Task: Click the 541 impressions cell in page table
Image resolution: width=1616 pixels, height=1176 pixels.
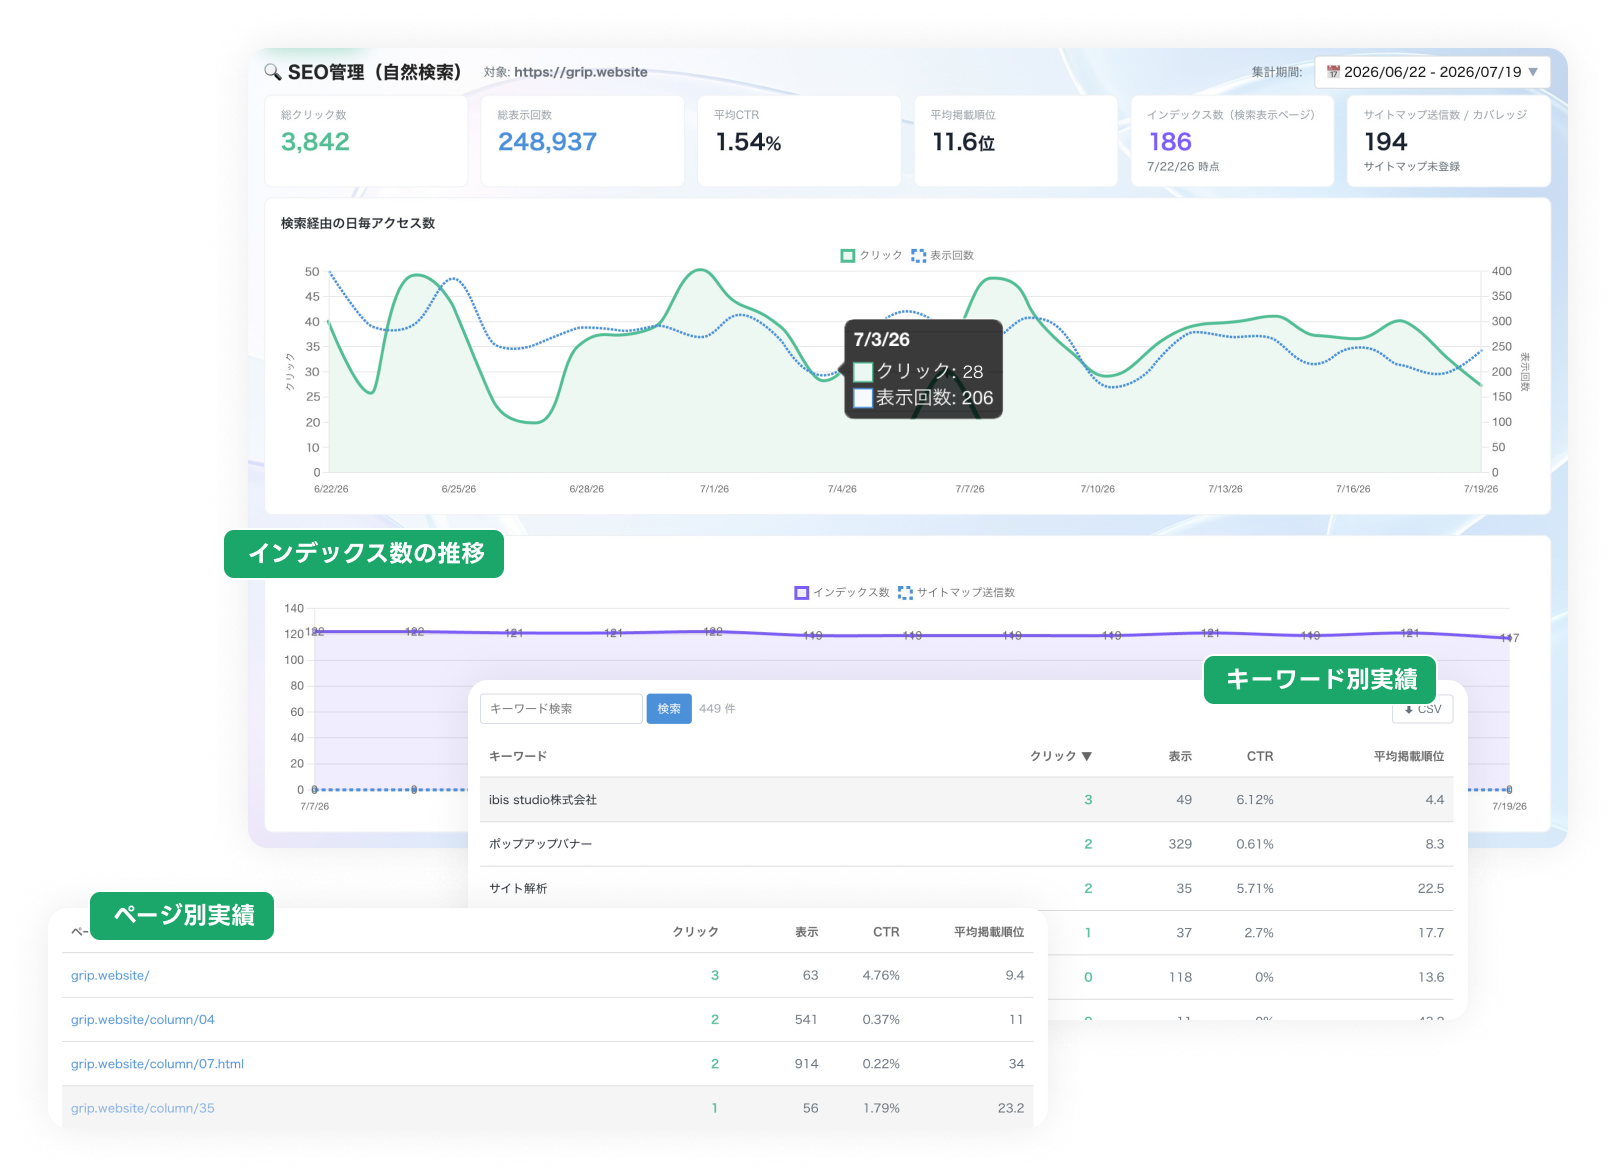Action: pos(806,1020)
